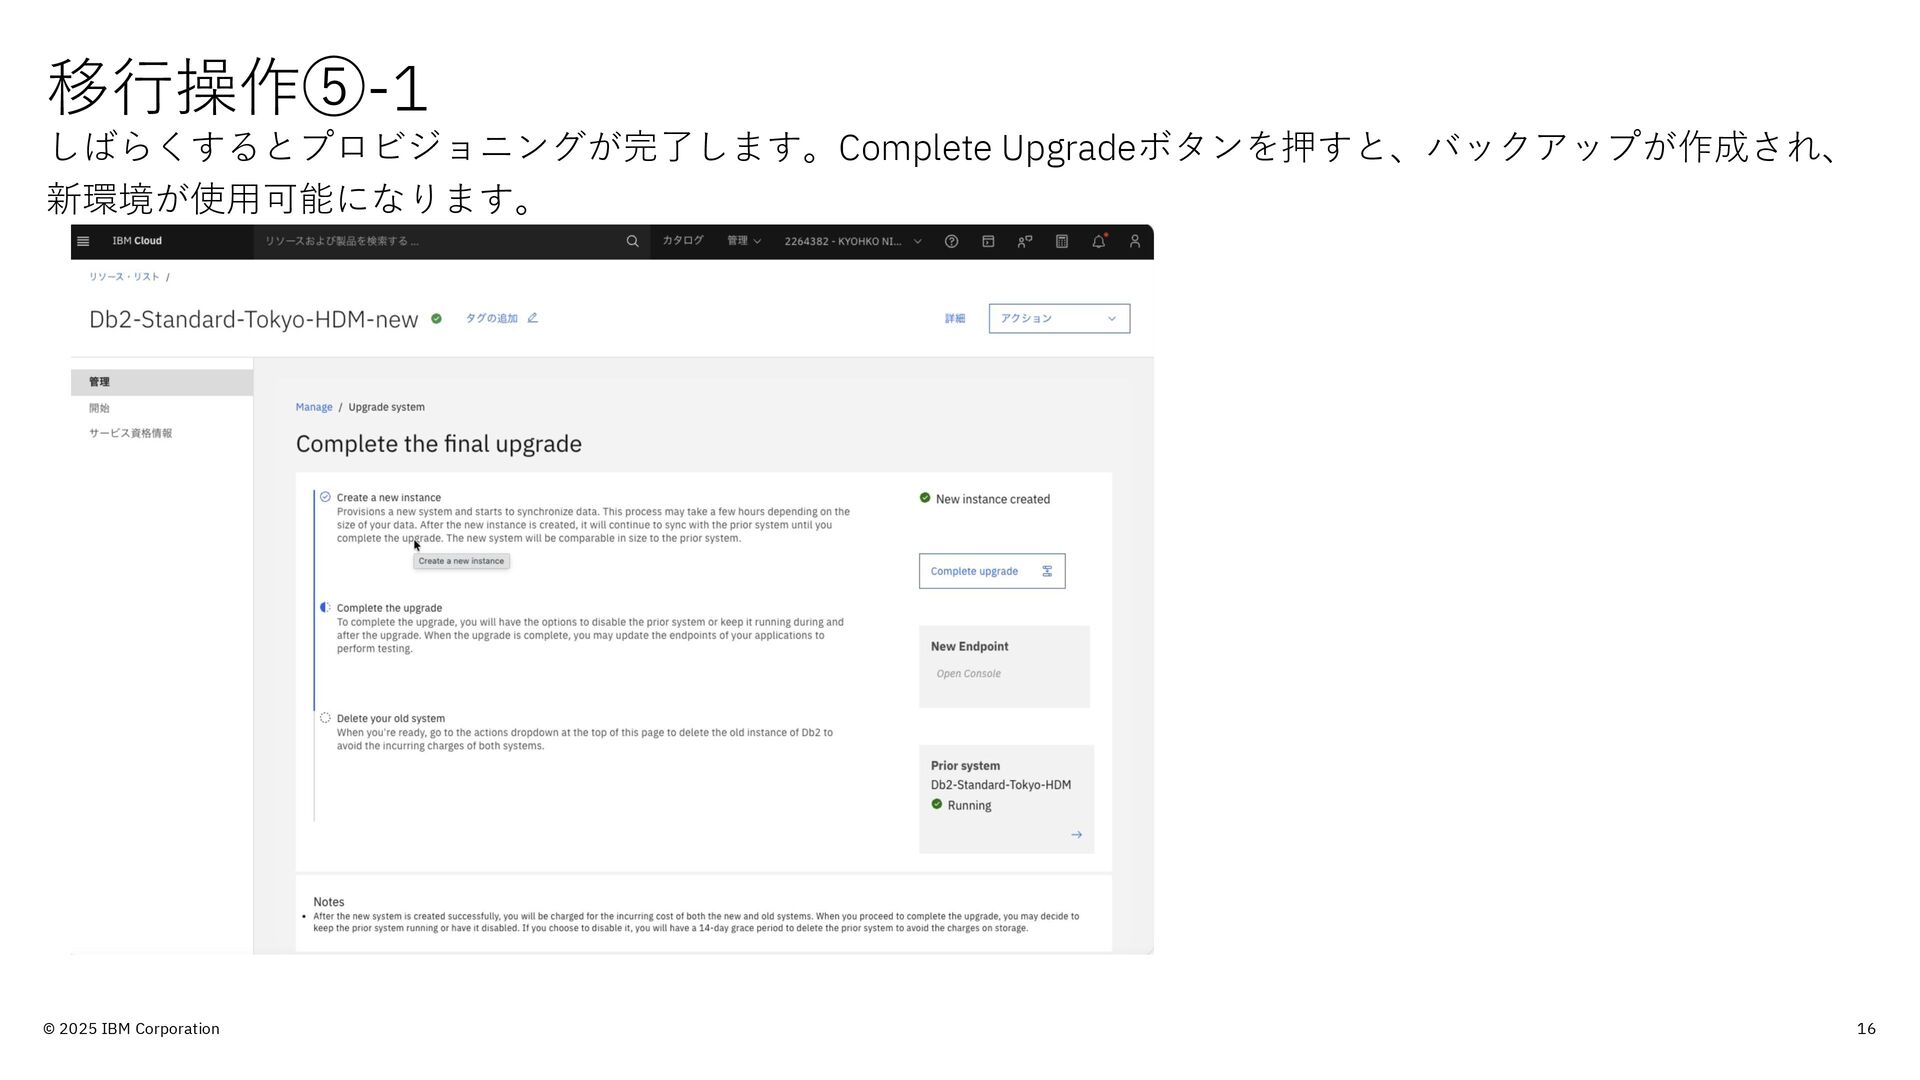Click the Manage breadcrumb link
This screenshot has width=1920, height=1080.
313,407
